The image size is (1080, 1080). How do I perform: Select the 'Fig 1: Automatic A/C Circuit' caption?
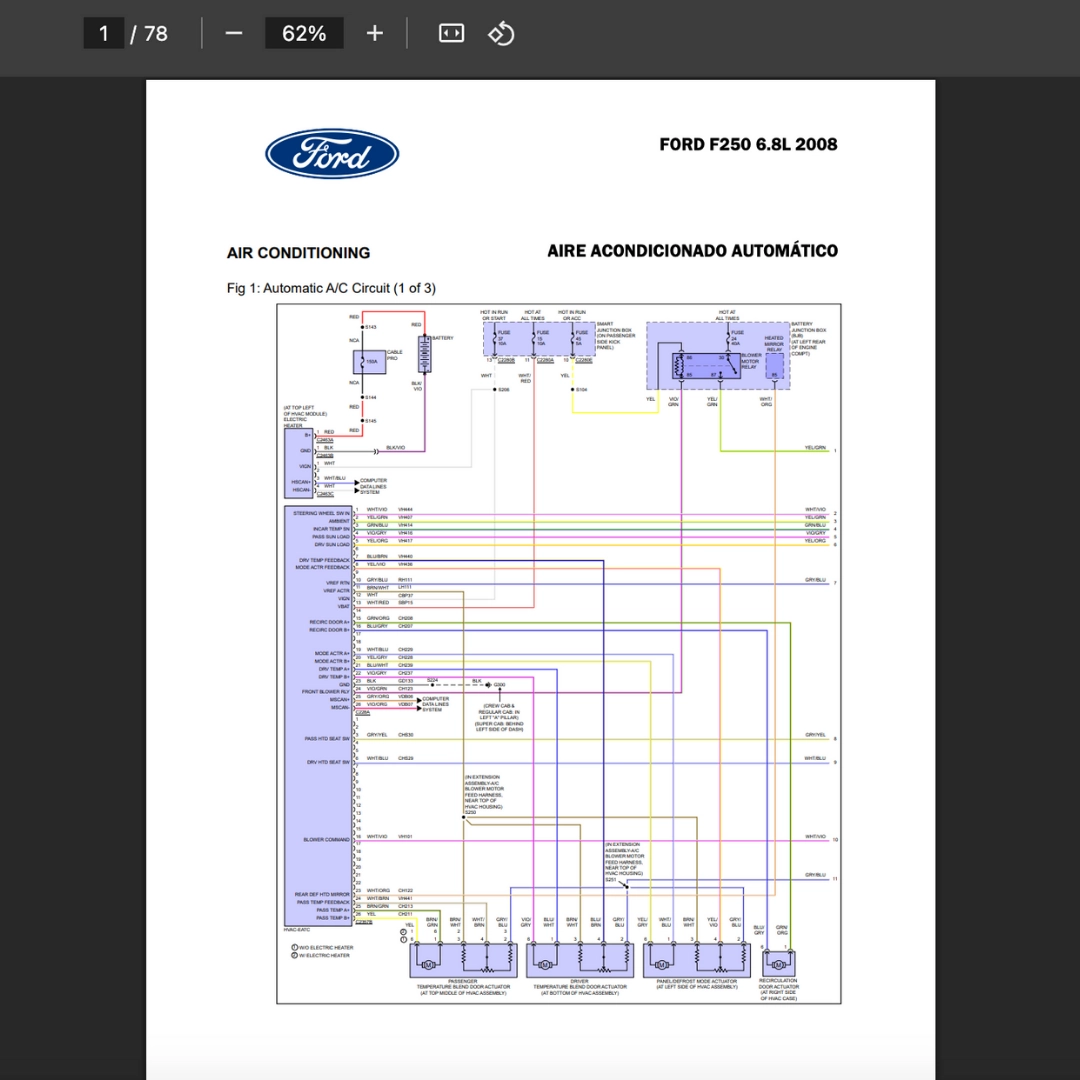(x=331, y=288)
